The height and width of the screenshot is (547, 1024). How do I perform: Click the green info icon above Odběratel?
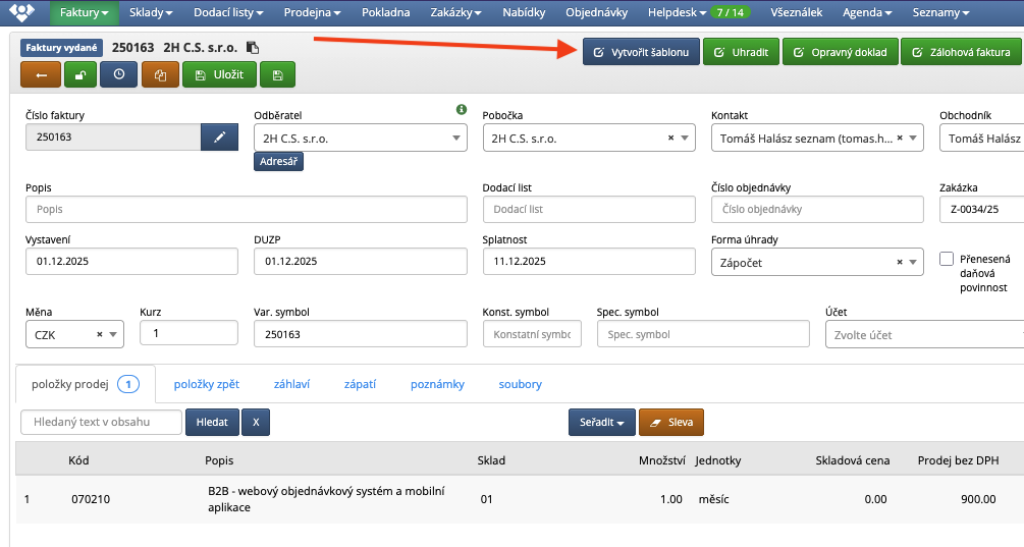[461, 109]
